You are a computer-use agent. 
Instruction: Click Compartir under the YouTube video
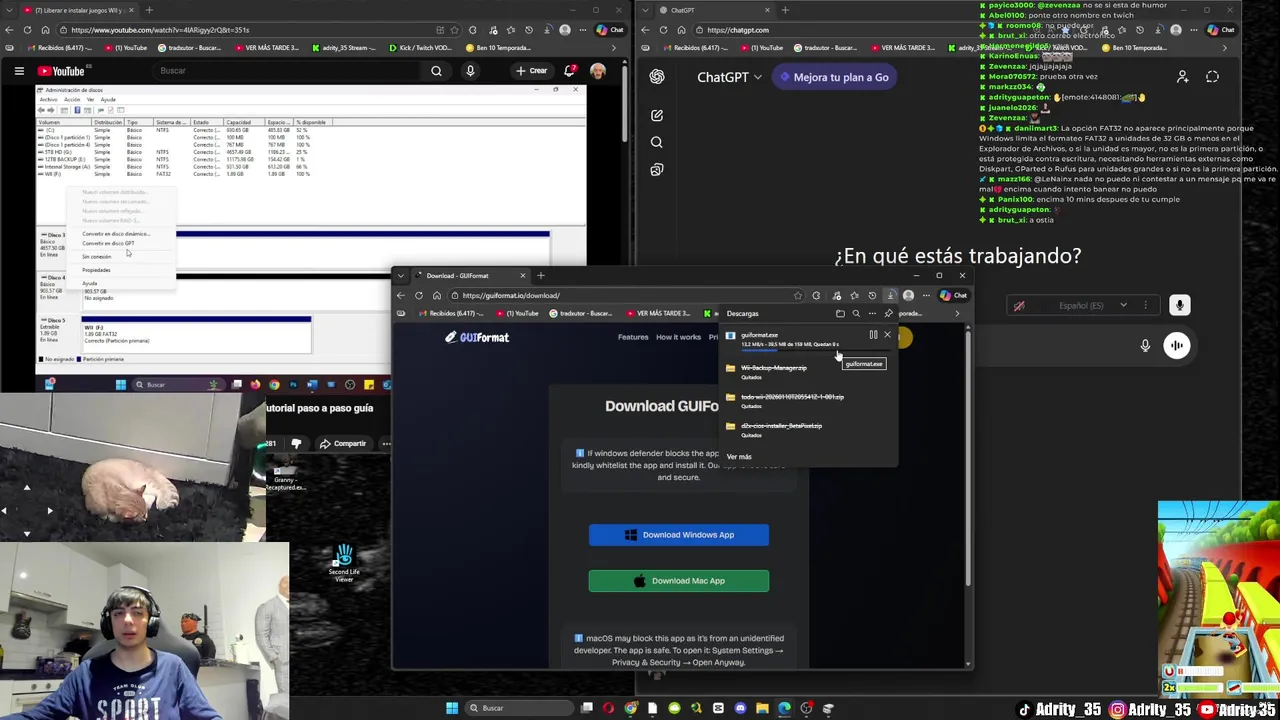[x=342, y=444]
